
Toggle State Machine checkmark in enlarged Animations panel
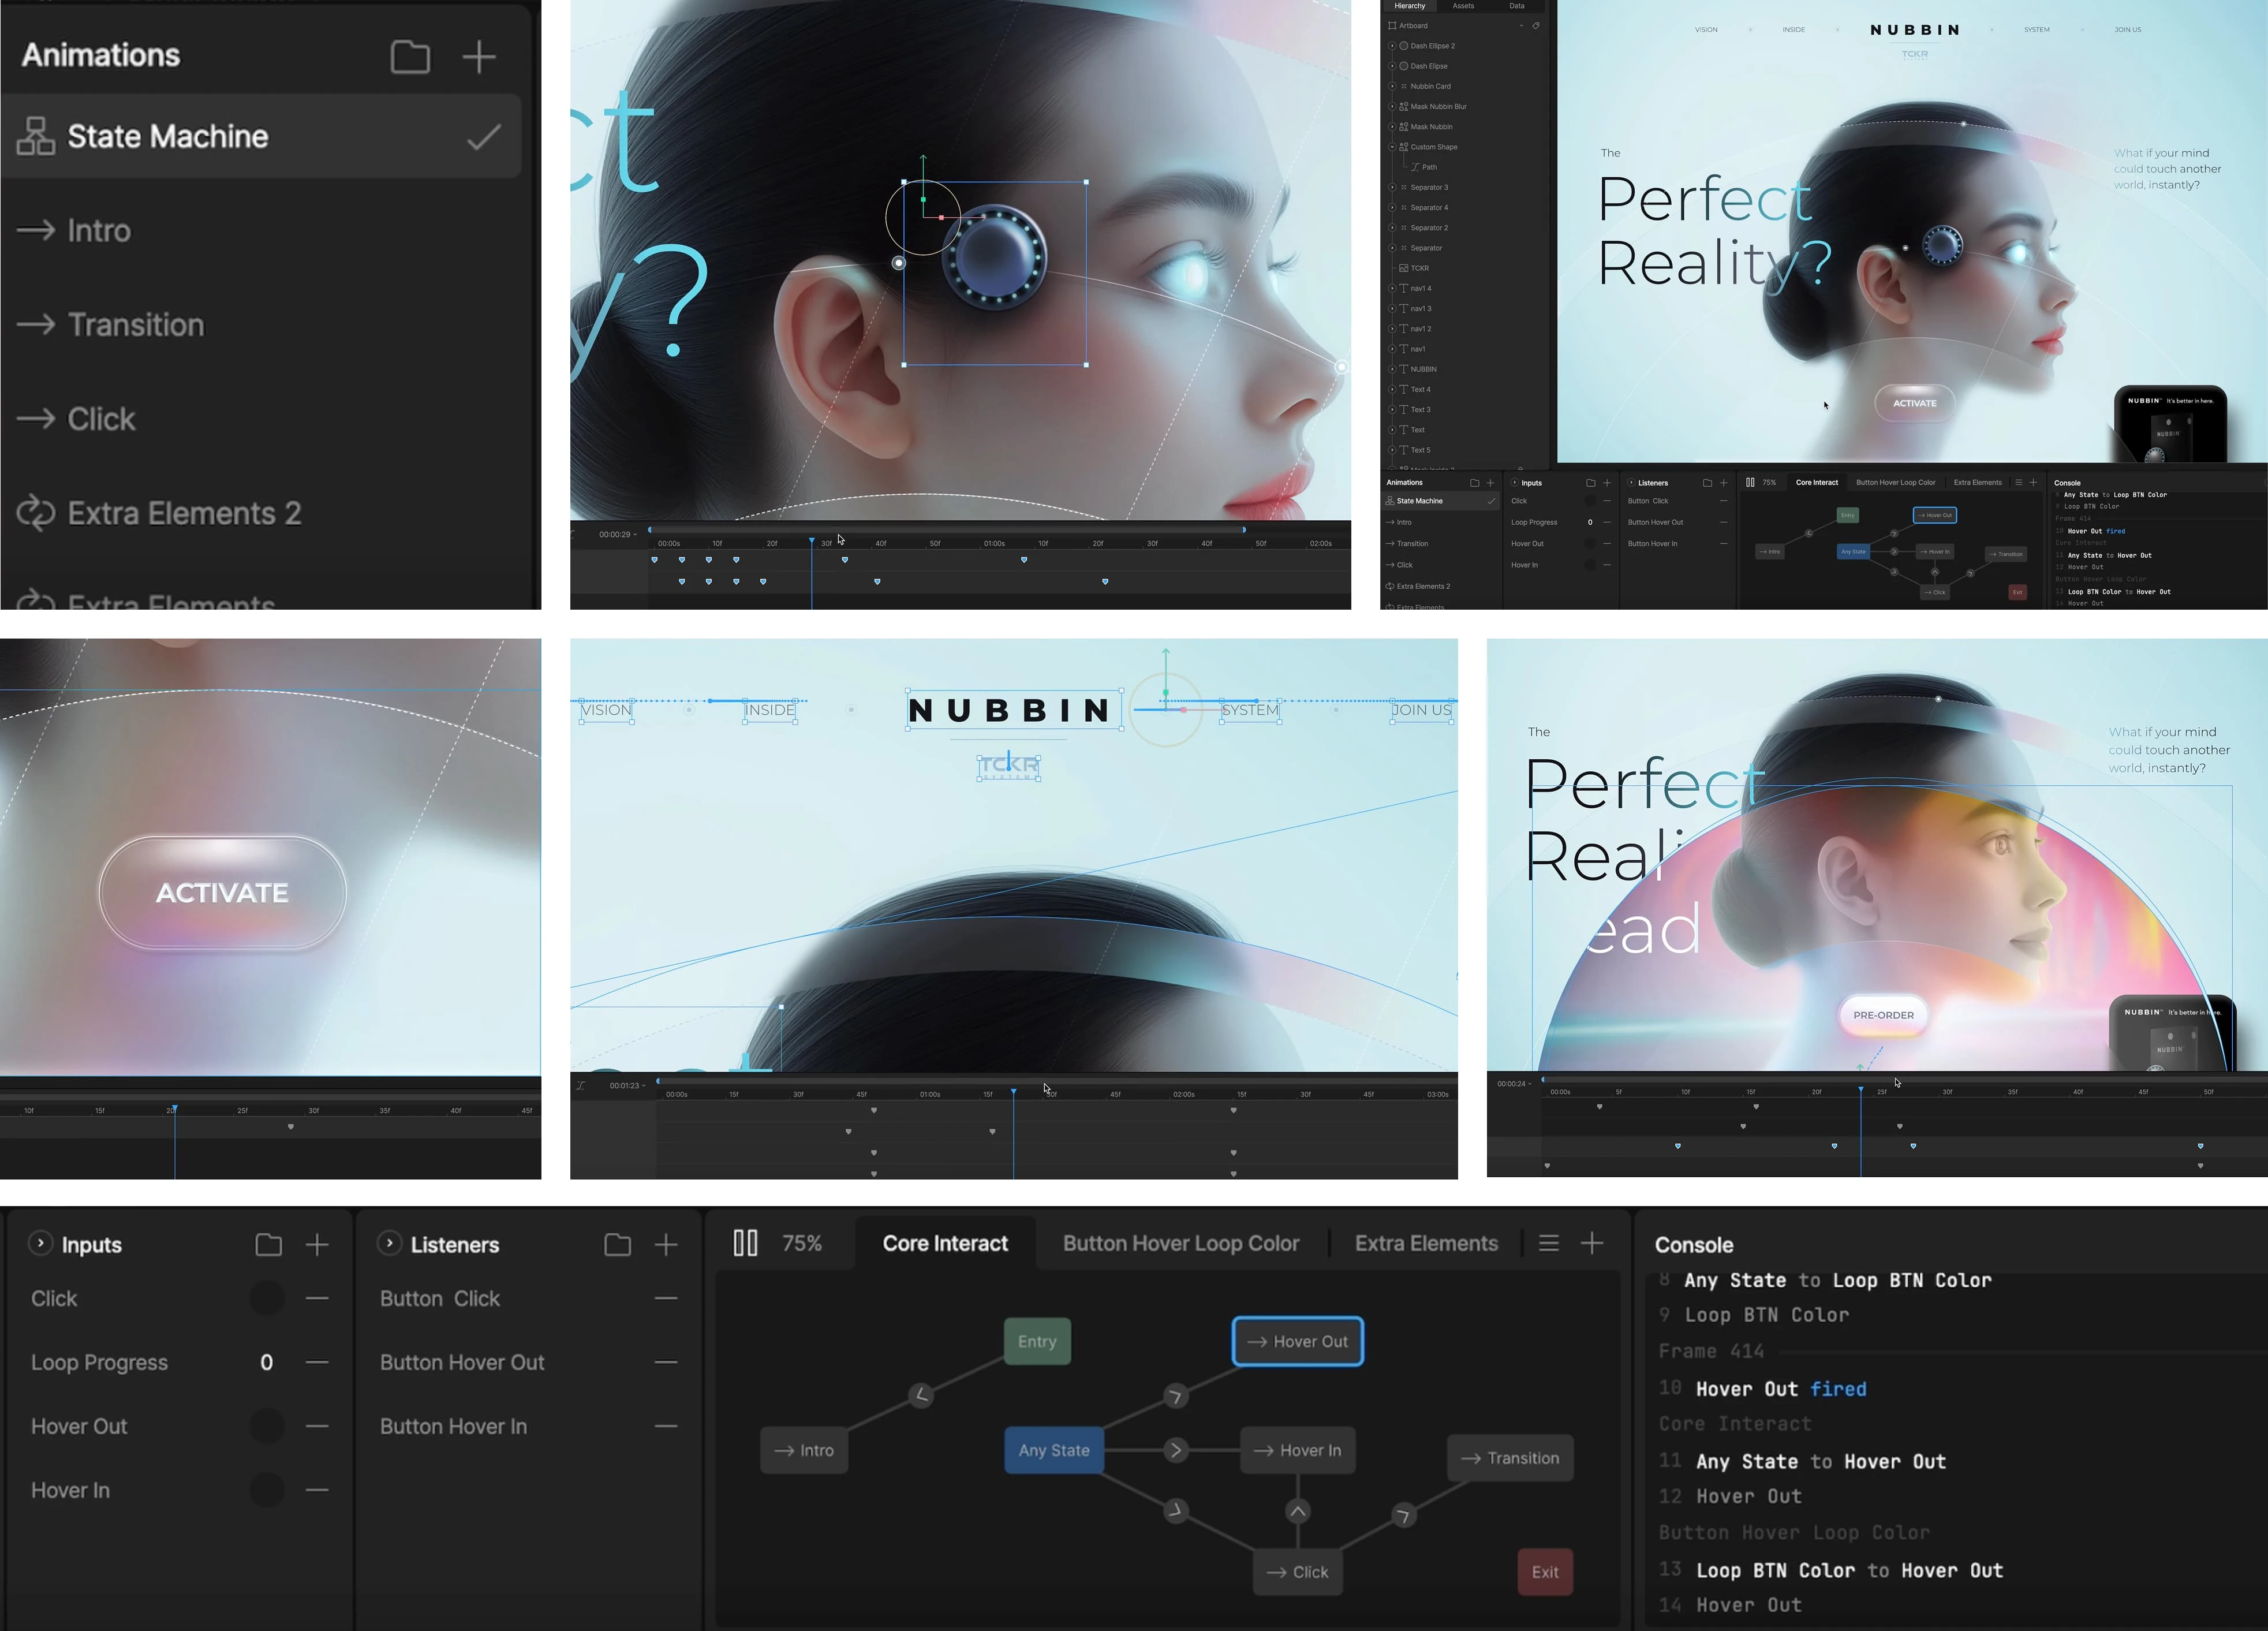point(484,136)
